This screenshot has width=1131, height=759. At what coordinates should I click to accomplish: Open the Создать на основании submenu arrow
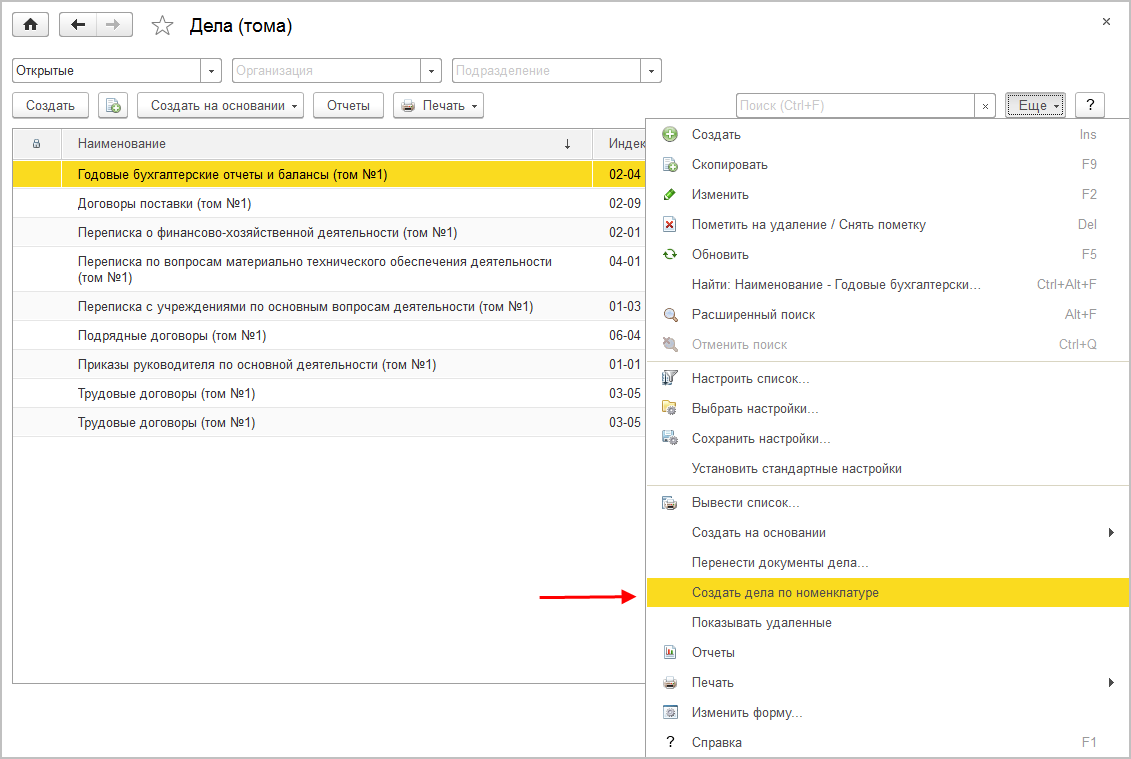pos(1111,533)
